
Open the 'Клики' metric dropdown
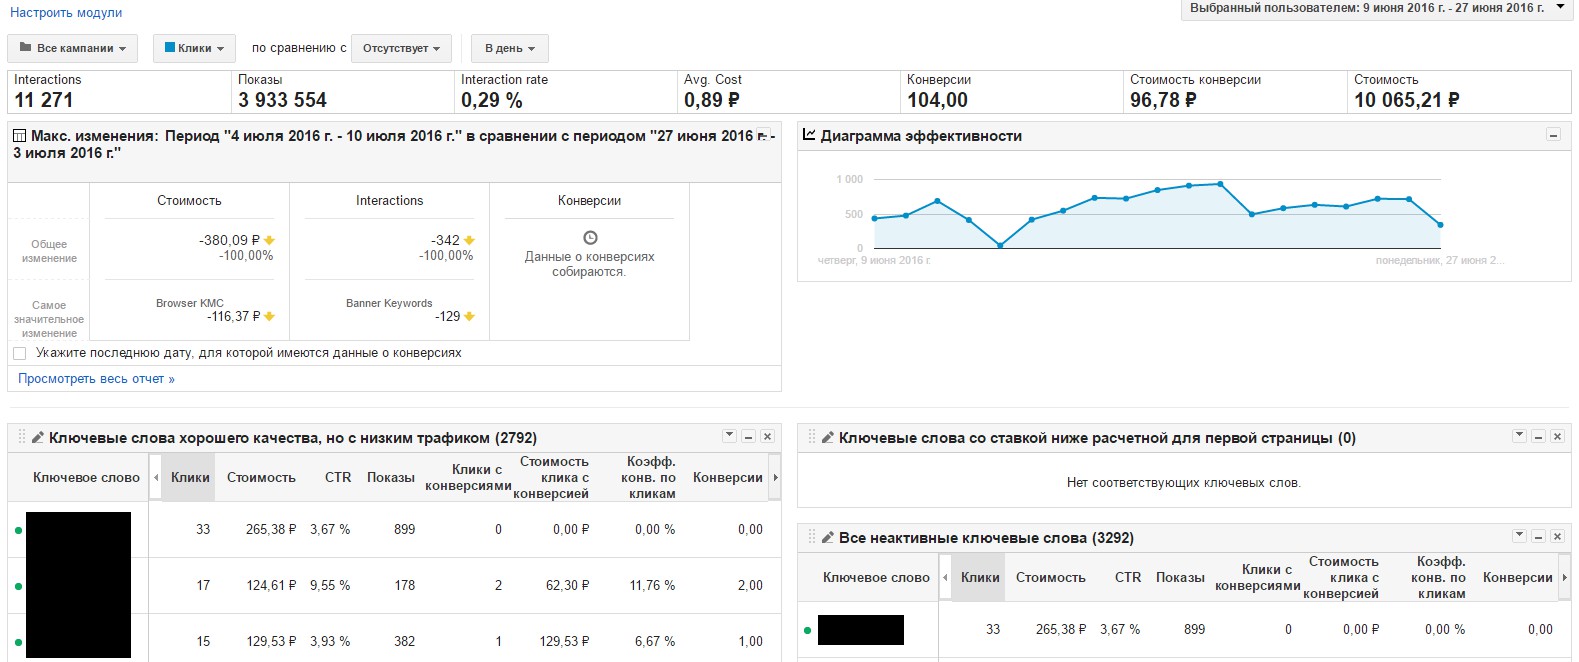(194, 48)
